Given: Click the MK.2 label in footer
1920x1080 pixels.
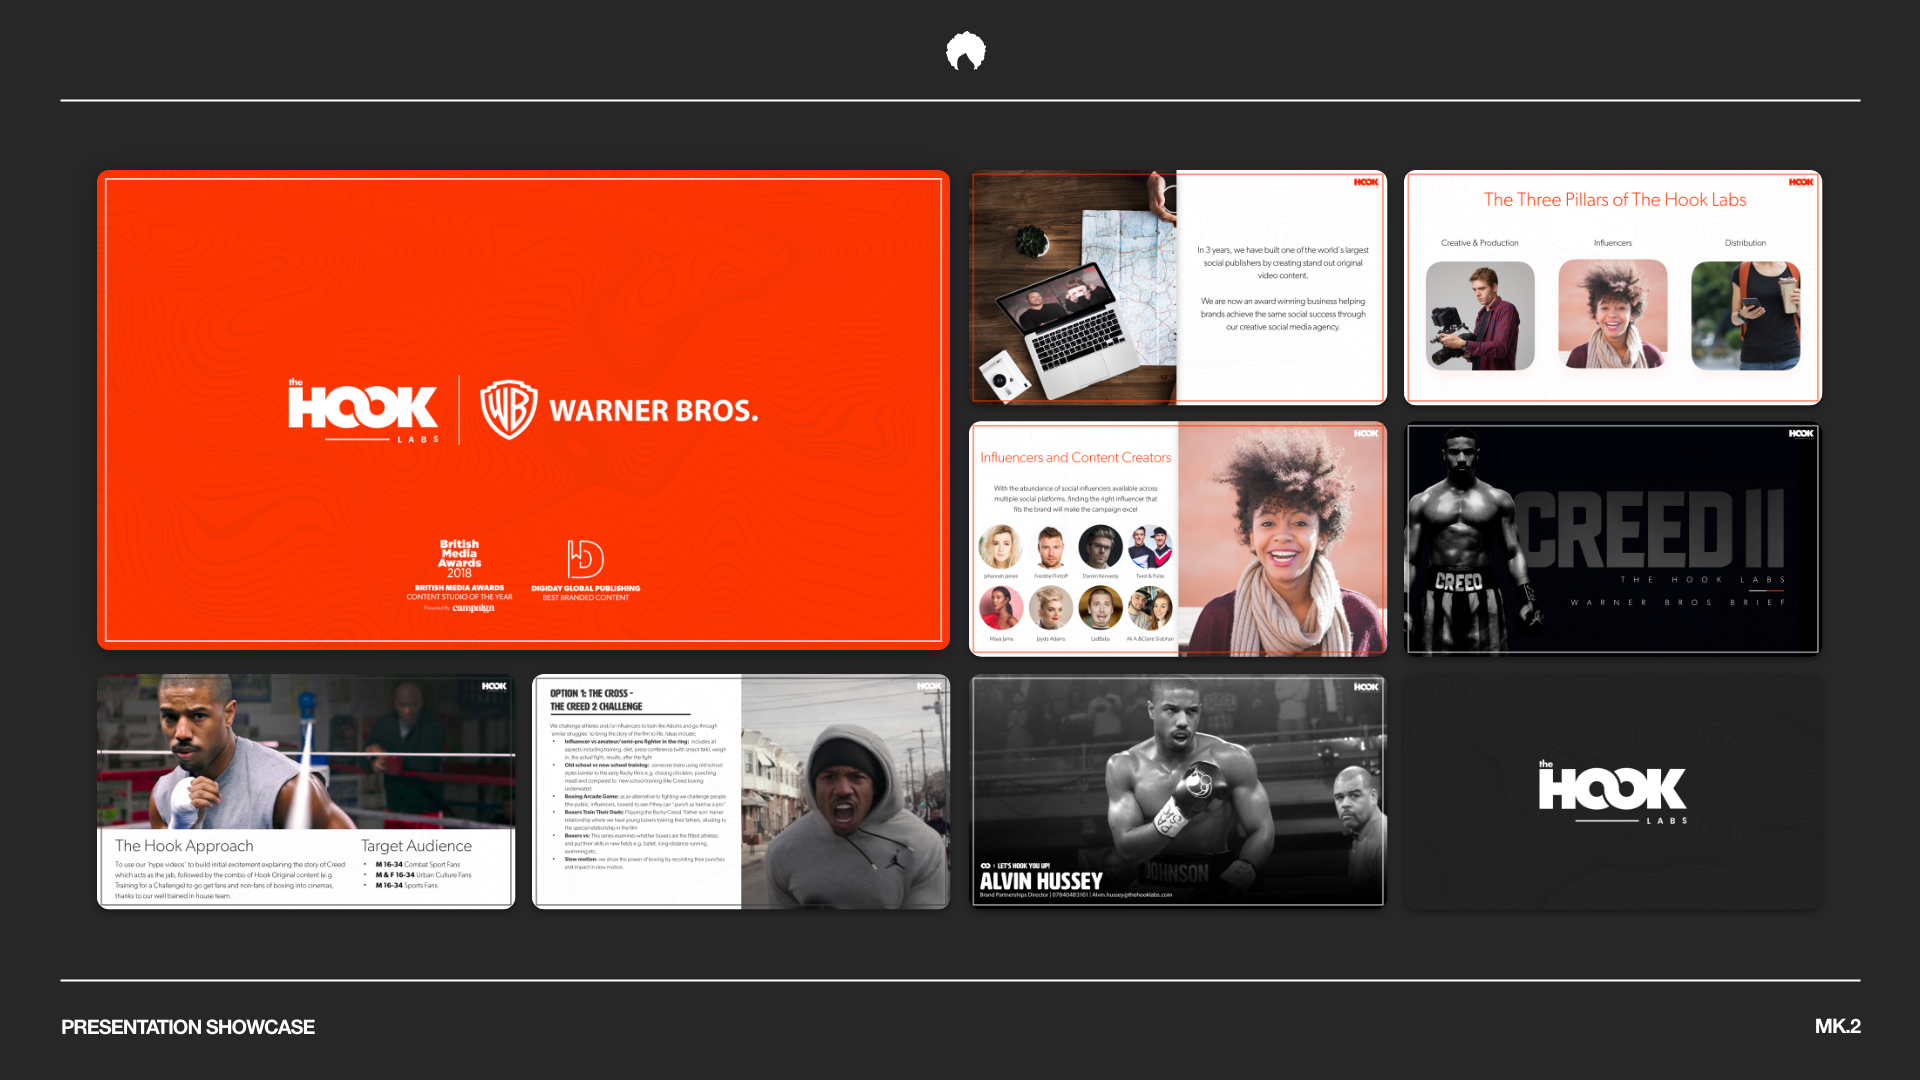Looking at the screenshot, I should click(x=1837, y=1026).
